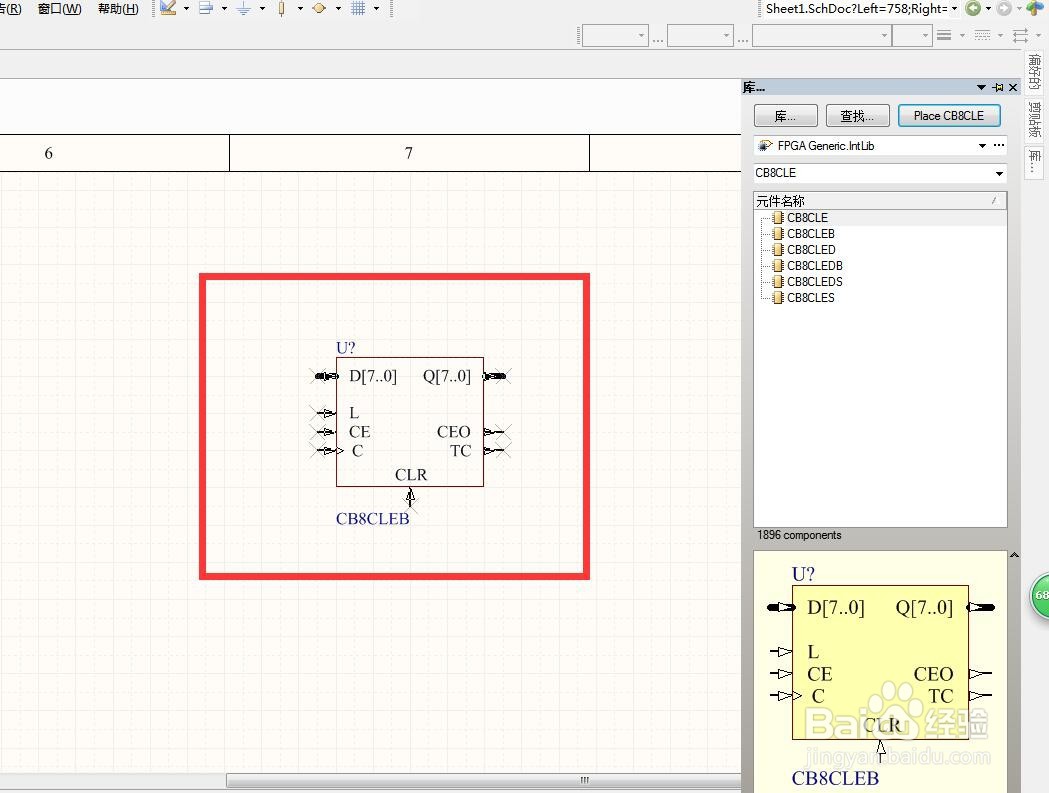Select the pencil drawing tools icon
The width and height of the screenshot is (1049, 793).
169,9
